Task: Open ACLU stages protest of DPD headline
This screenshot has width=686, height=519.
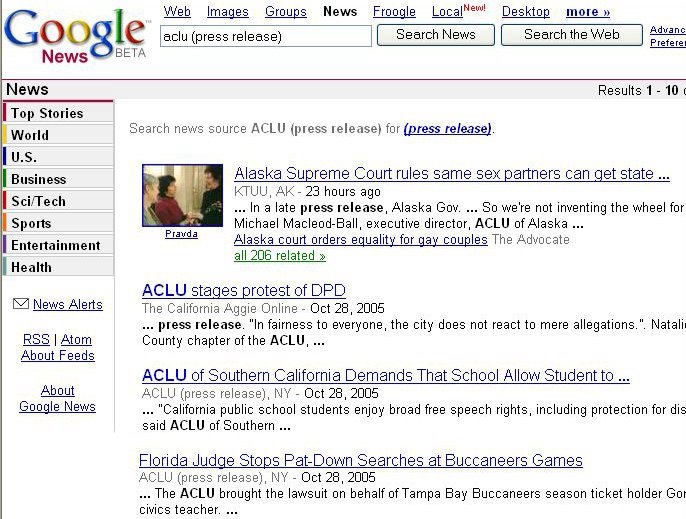Action: (244, 290)
